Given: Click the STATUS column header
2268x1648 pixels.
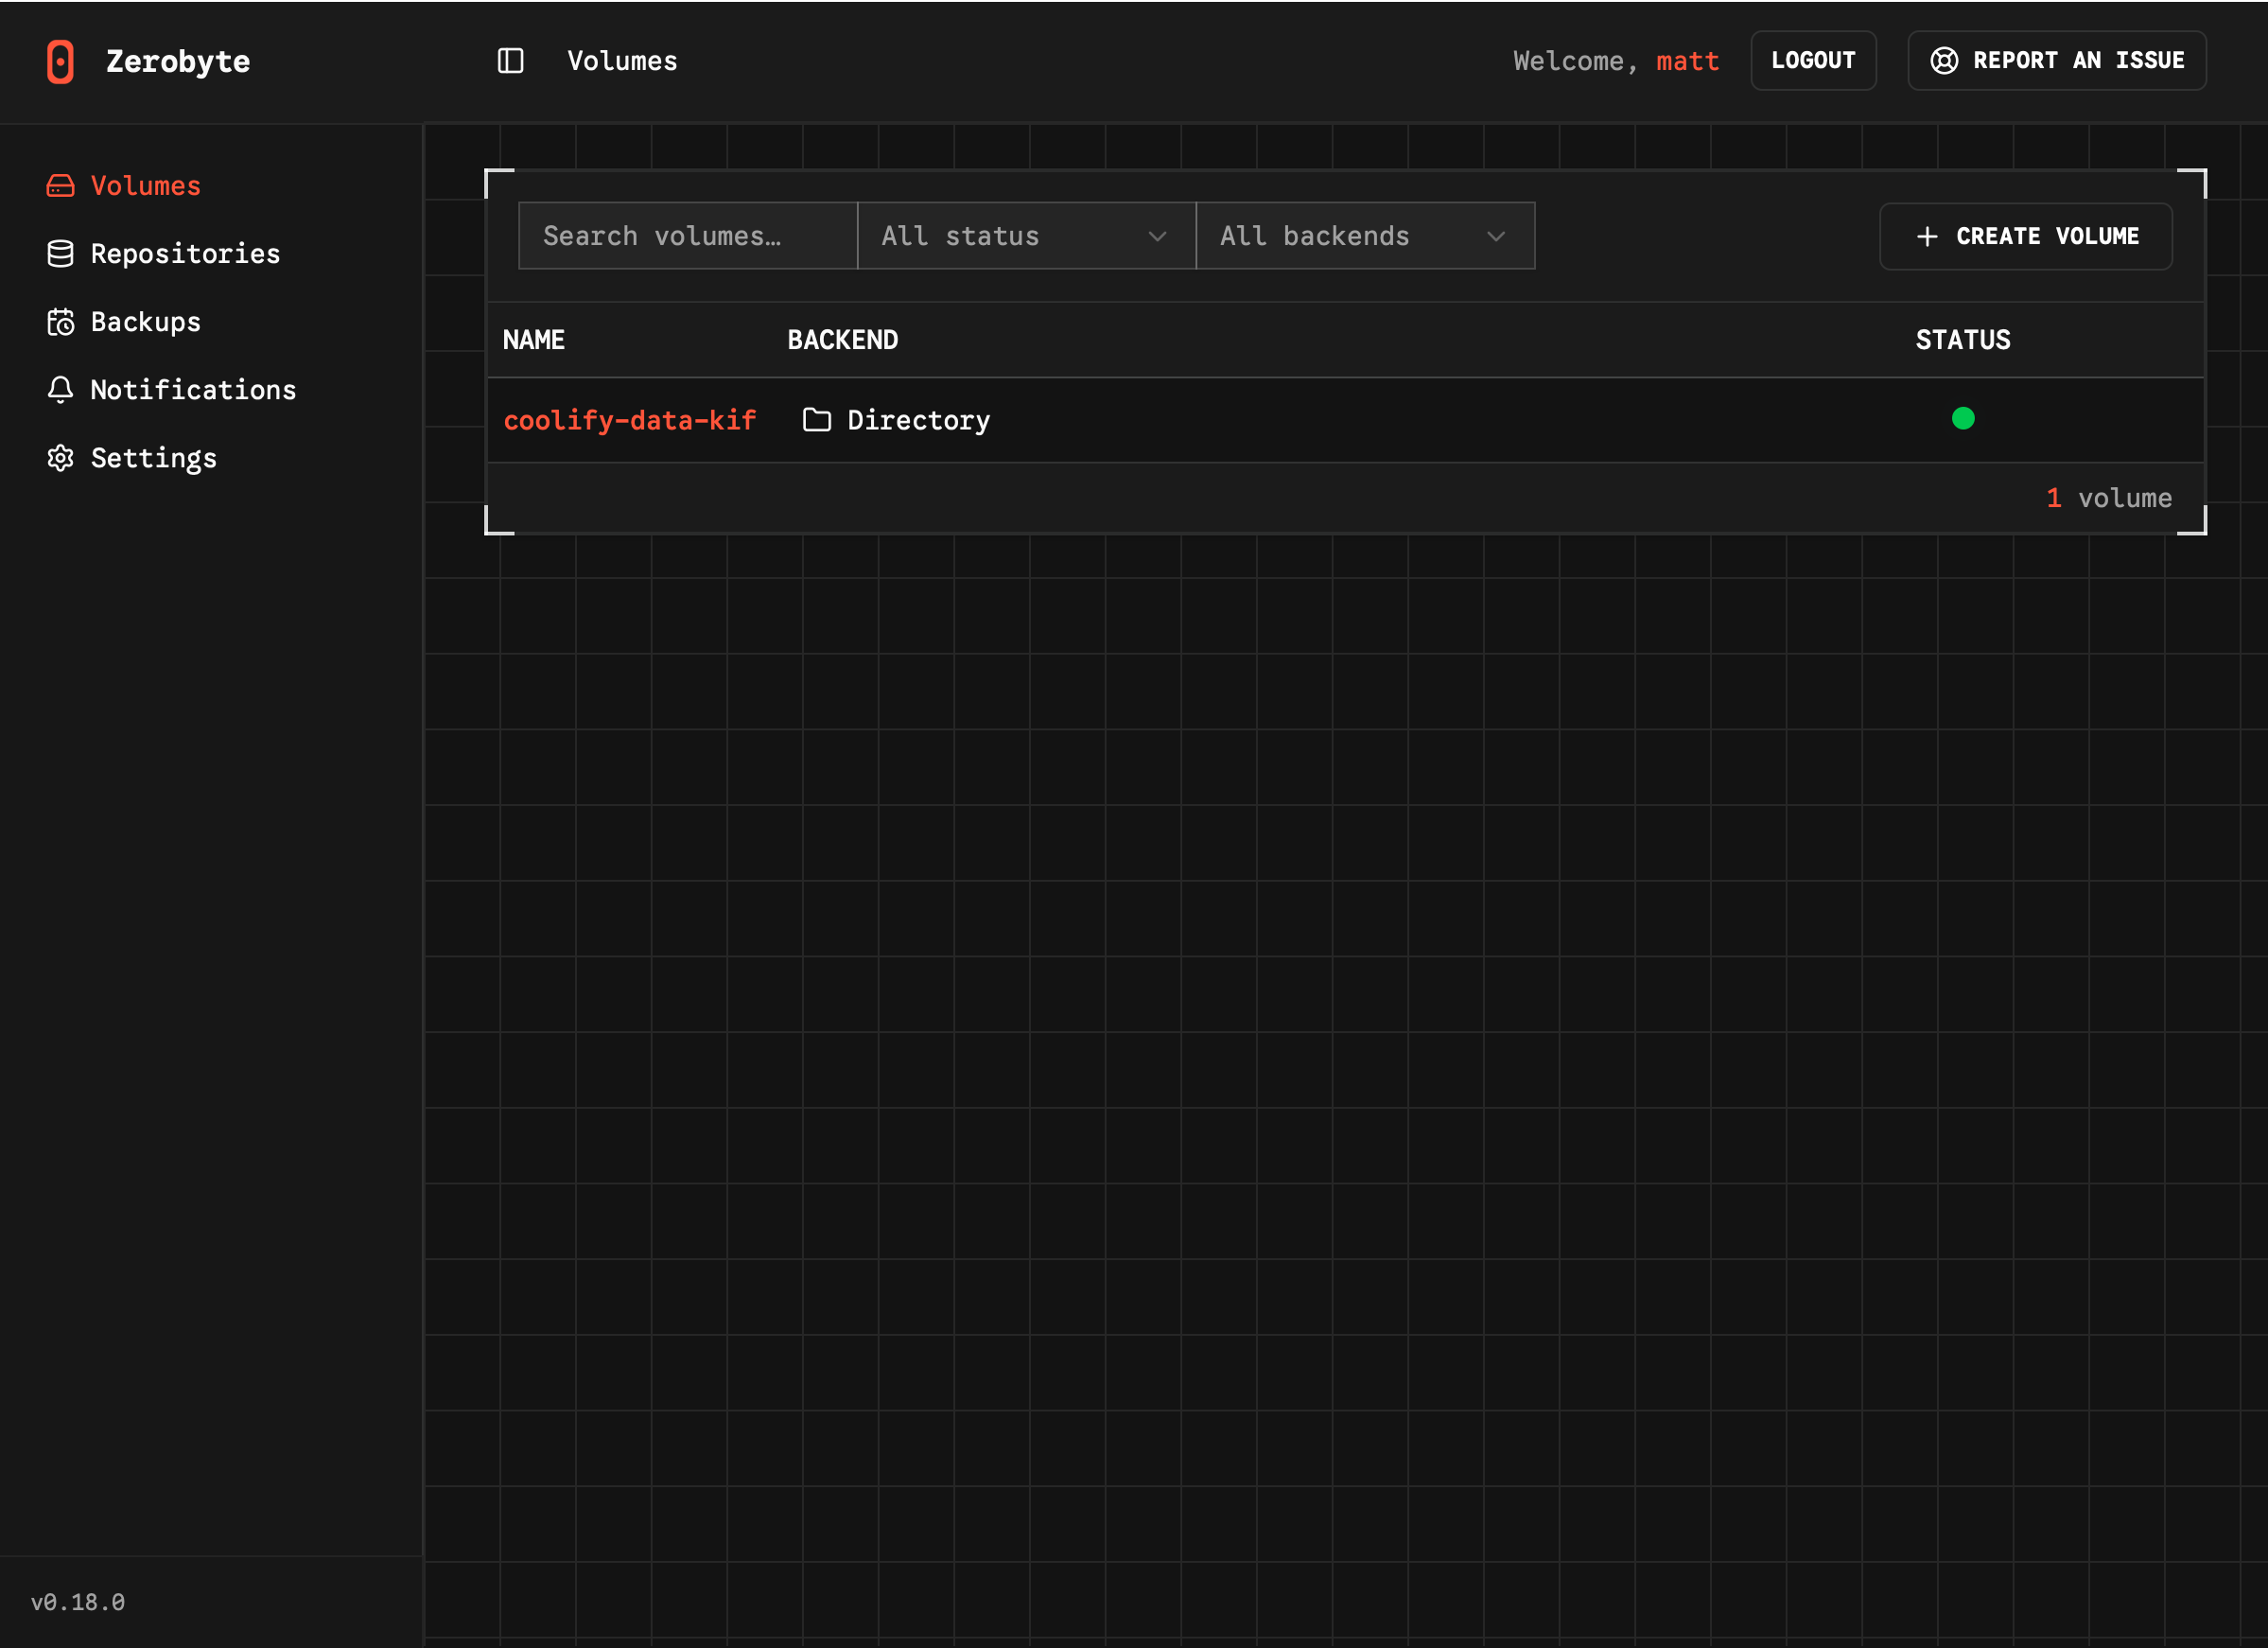Looking at the screenshot, I should (1961, 340).
